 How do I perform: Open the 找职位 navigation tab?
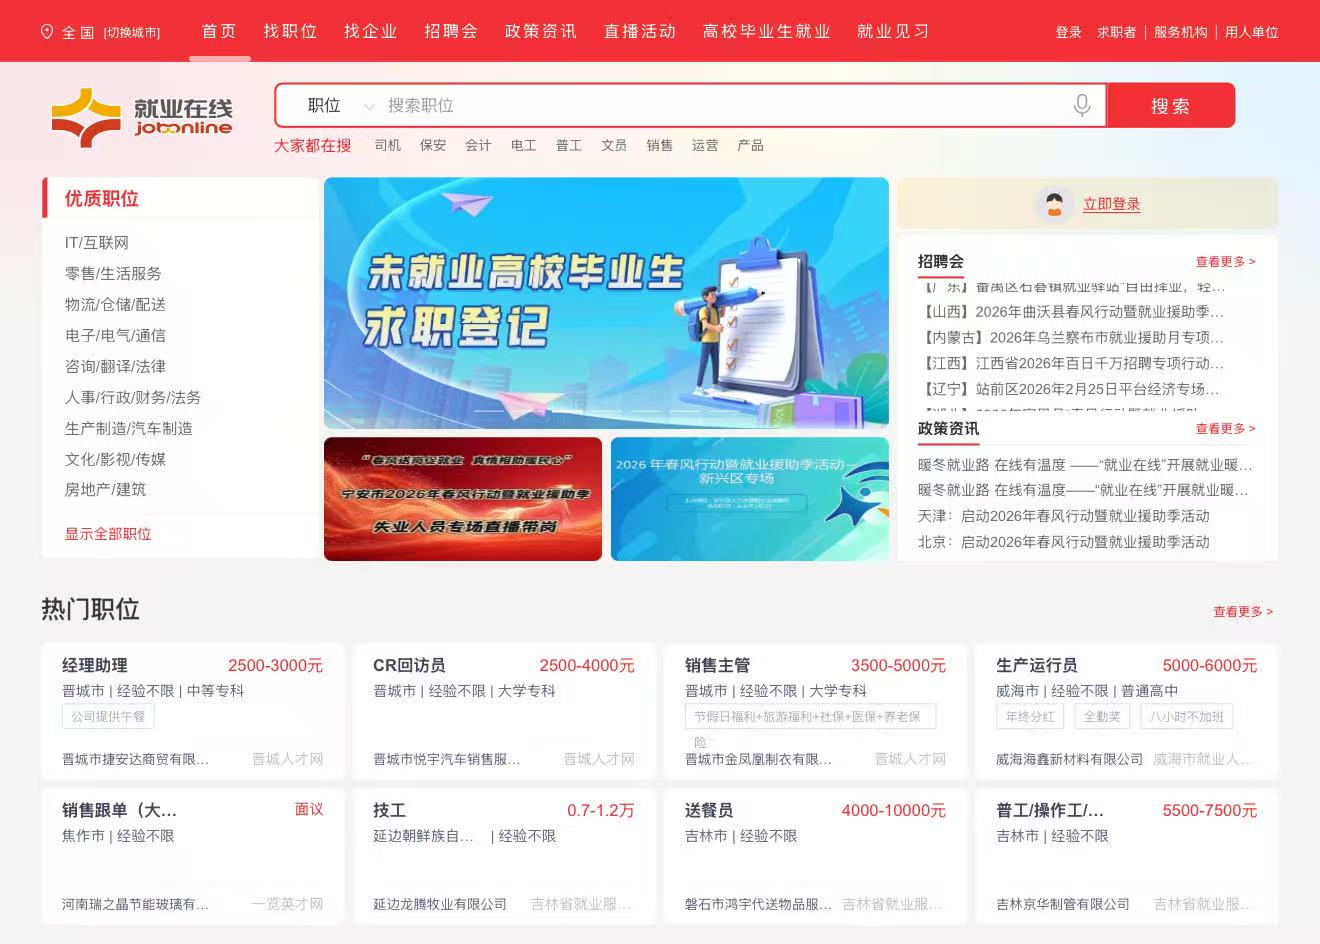coord(290,31)
